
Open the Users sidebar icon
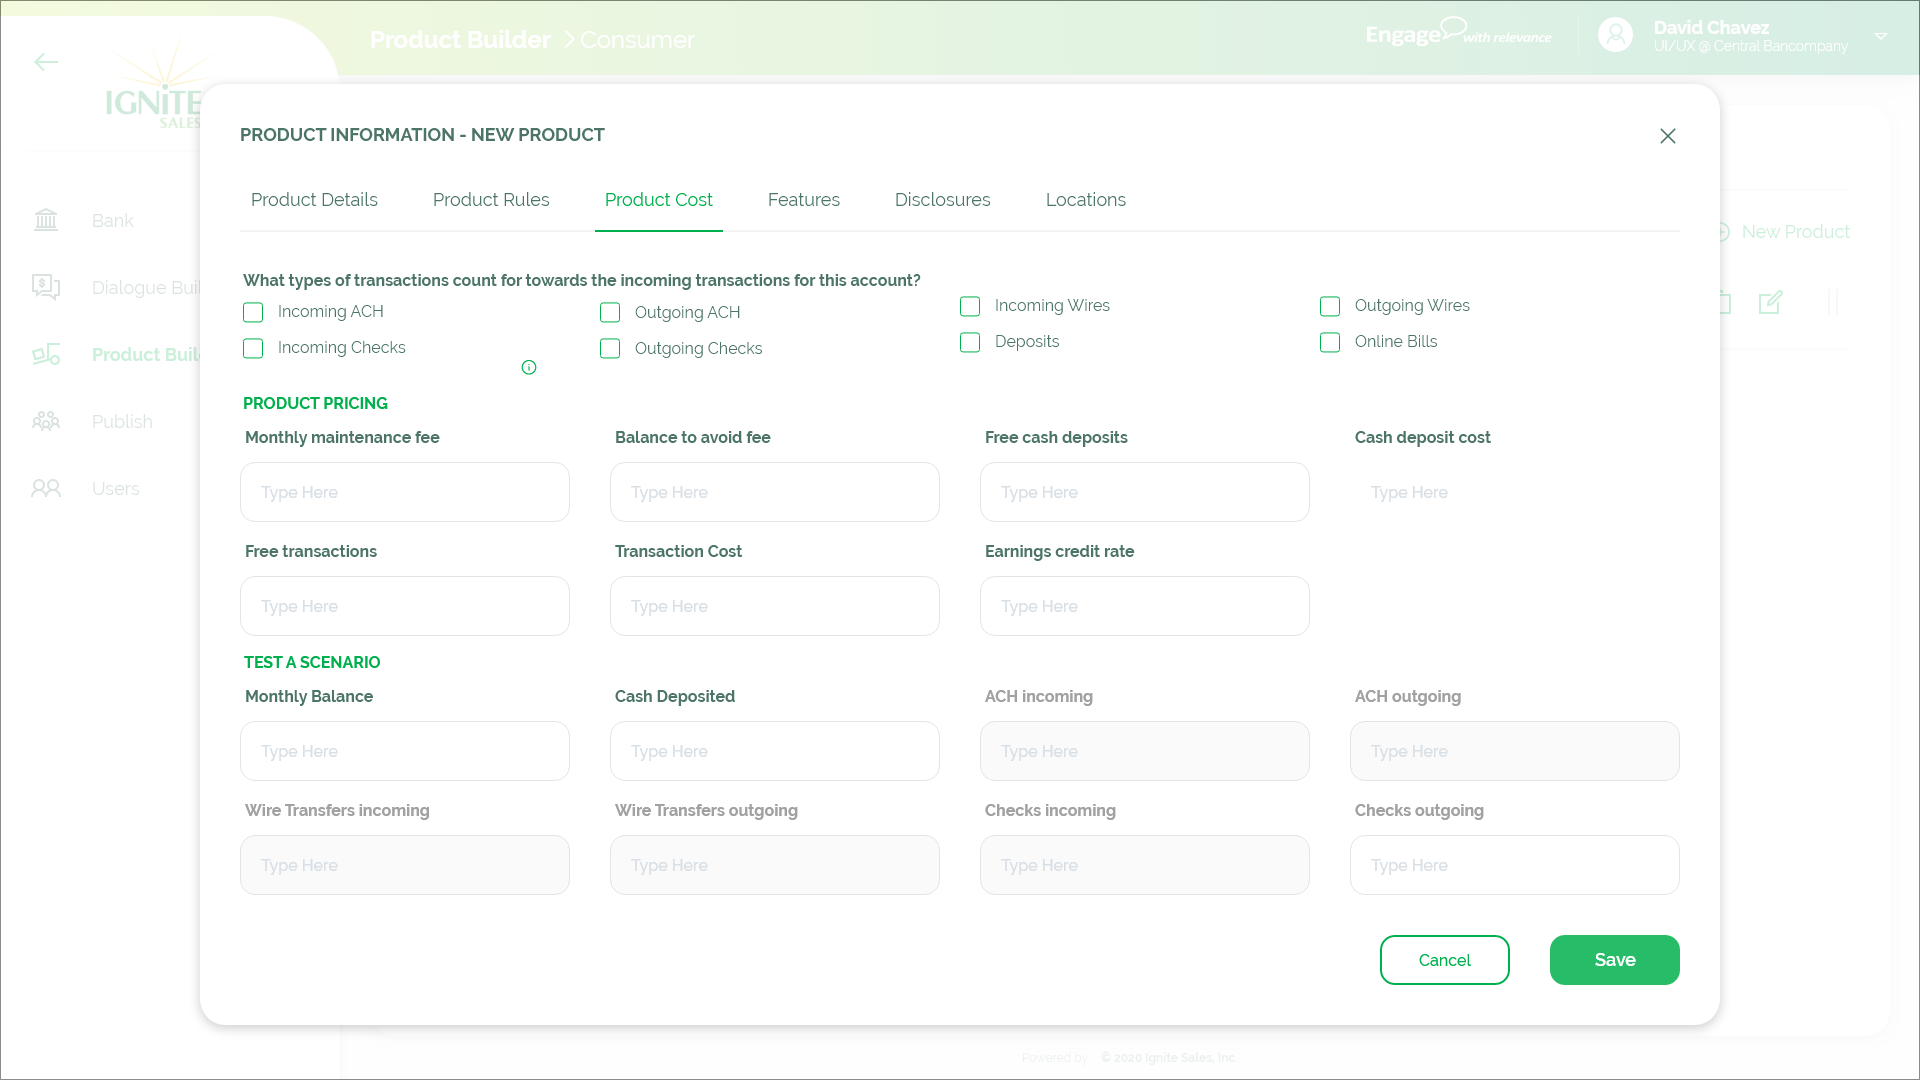tap(46, 488)
